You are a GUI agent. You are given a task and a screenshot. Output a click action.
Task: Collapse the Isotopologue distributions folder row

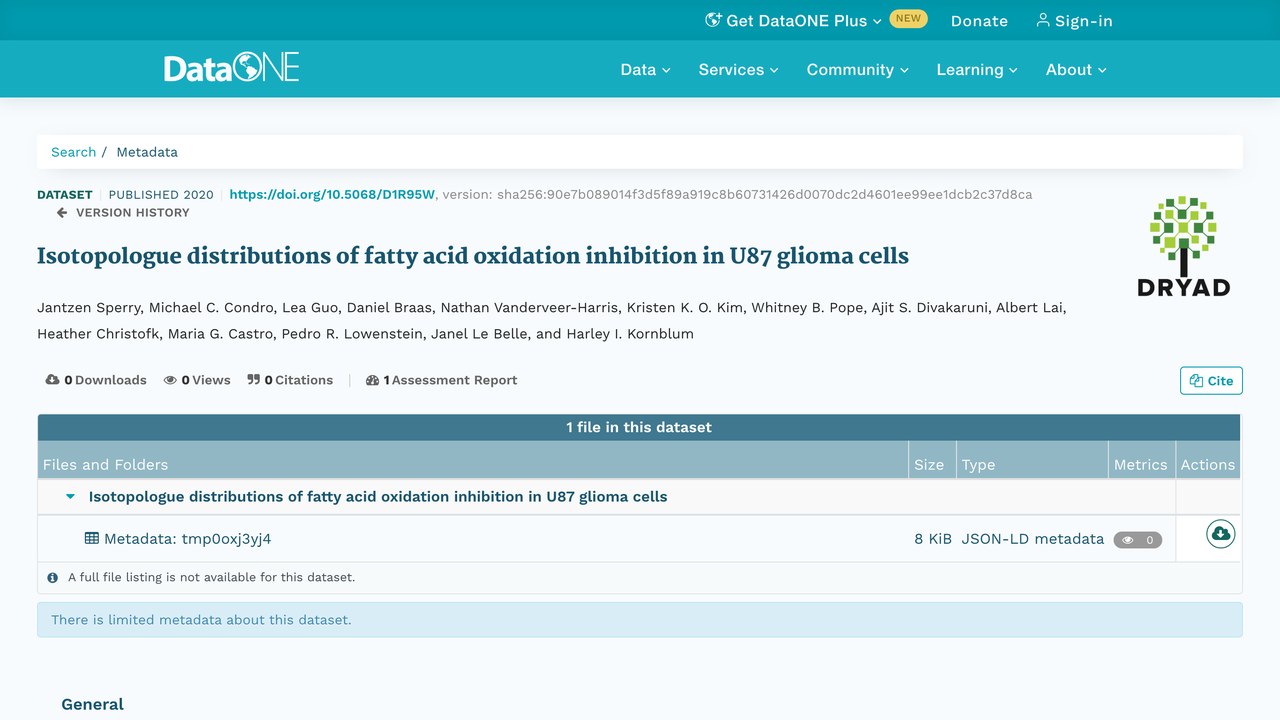[x=70, y=496]
